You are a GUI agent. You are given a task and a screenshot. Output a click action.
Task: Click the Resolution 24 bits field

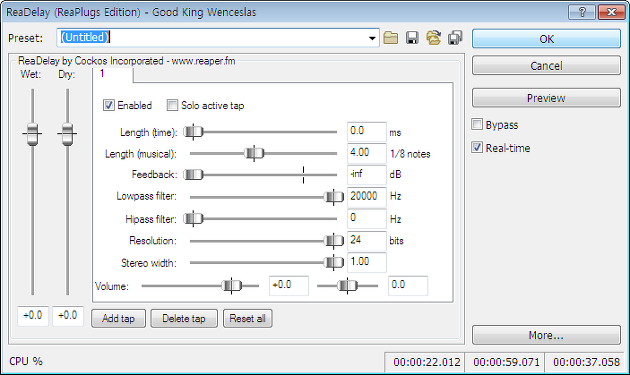click(366, 241)
